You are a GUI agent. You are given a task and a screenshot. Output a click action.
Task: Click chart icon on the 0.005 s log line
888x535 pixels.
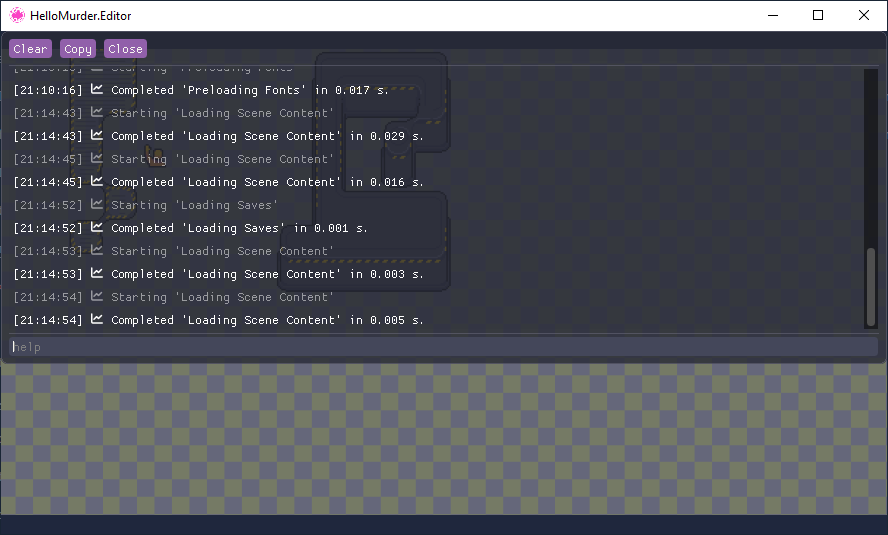97,320
